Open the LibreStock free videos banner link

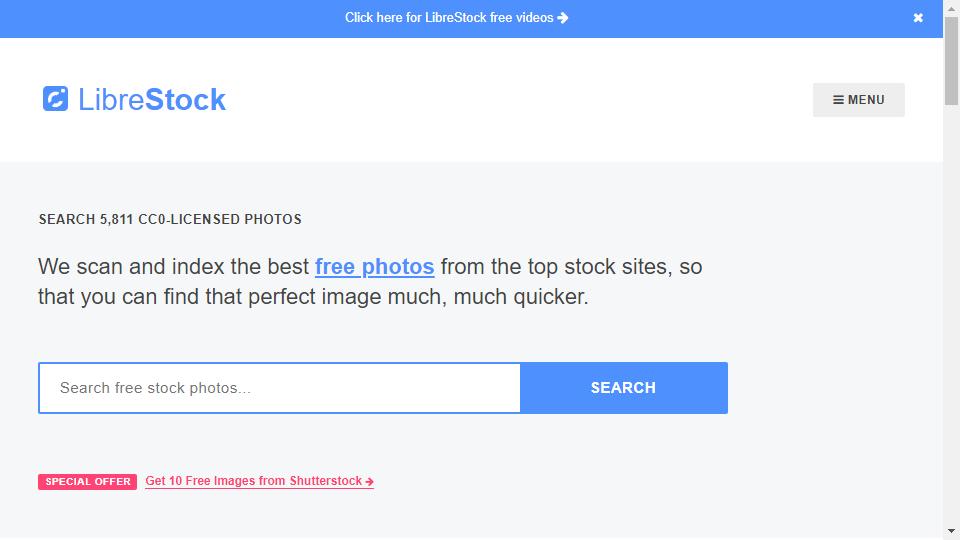456,18
